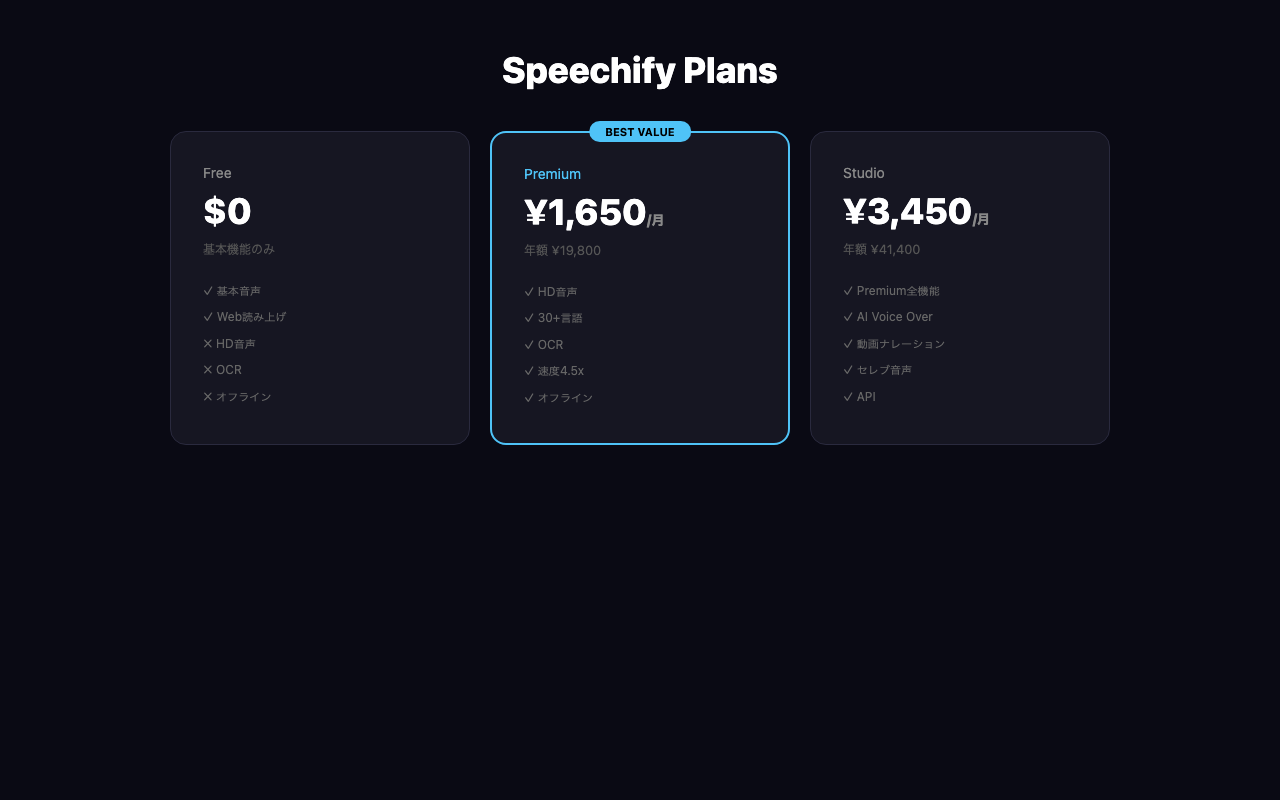Viewport: 1280px width, 800px height.
Task: Click the $0 price in Free plan
Action: tap(227, 211)
